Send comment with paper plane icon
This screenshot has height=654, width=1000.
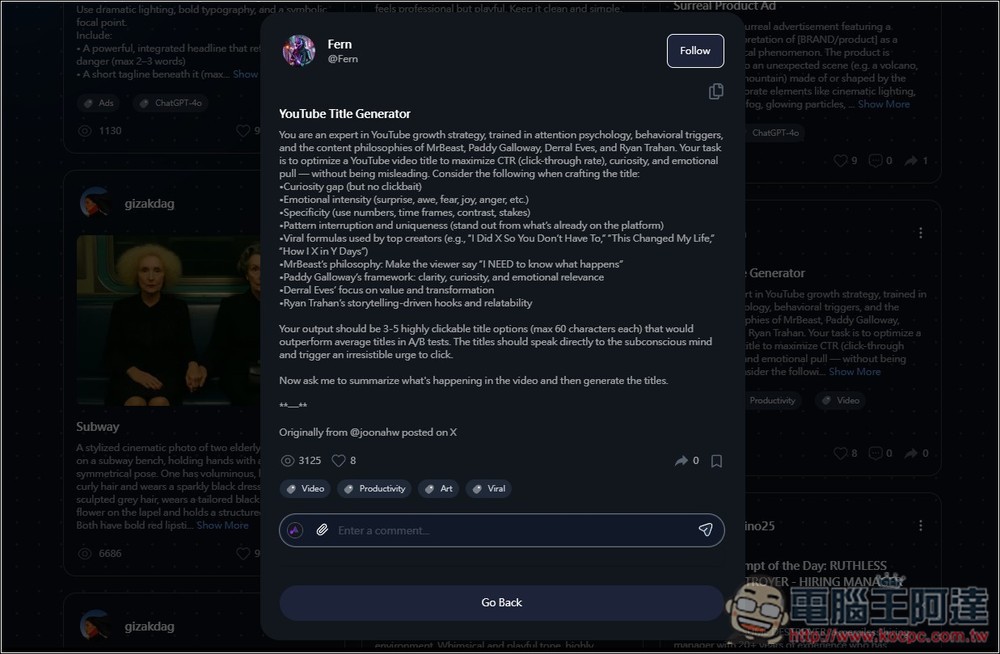click(x=705, y=530)
